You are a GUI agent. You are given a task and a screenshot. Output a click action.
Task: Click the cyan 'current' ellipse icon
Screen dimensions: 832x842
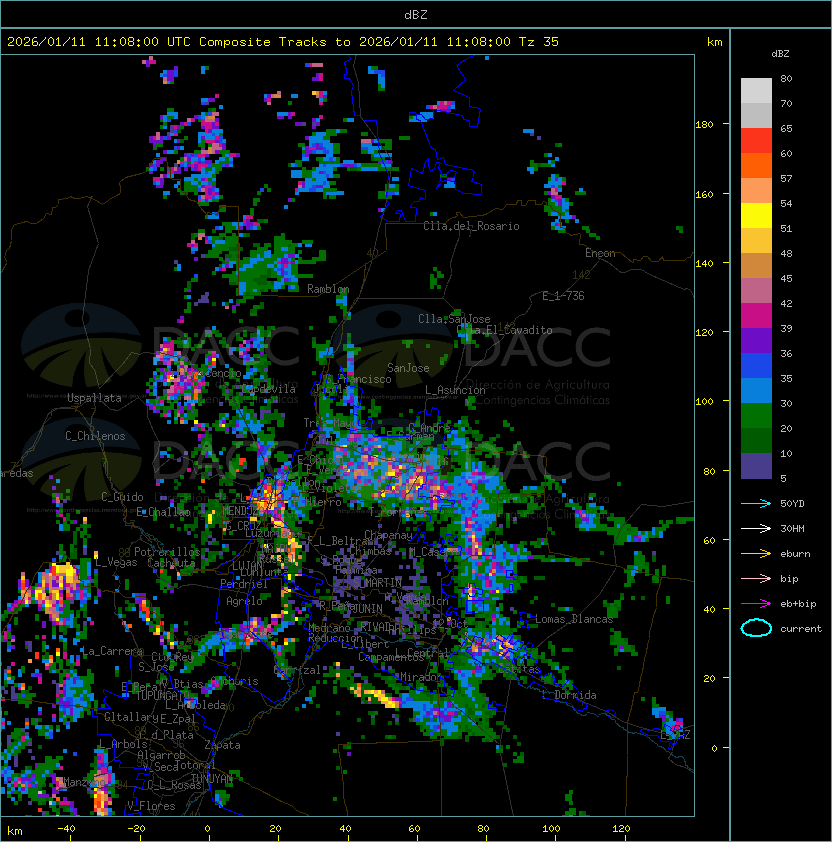(x=756, y=628)
